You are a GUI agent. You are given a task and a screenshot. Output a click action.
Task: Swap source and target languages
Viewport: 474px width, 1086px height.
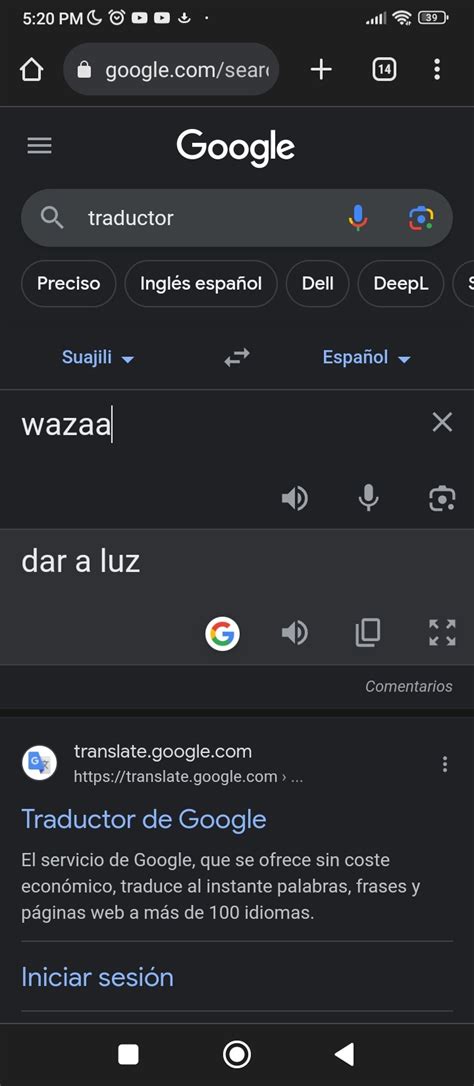(x=237, y=358)
